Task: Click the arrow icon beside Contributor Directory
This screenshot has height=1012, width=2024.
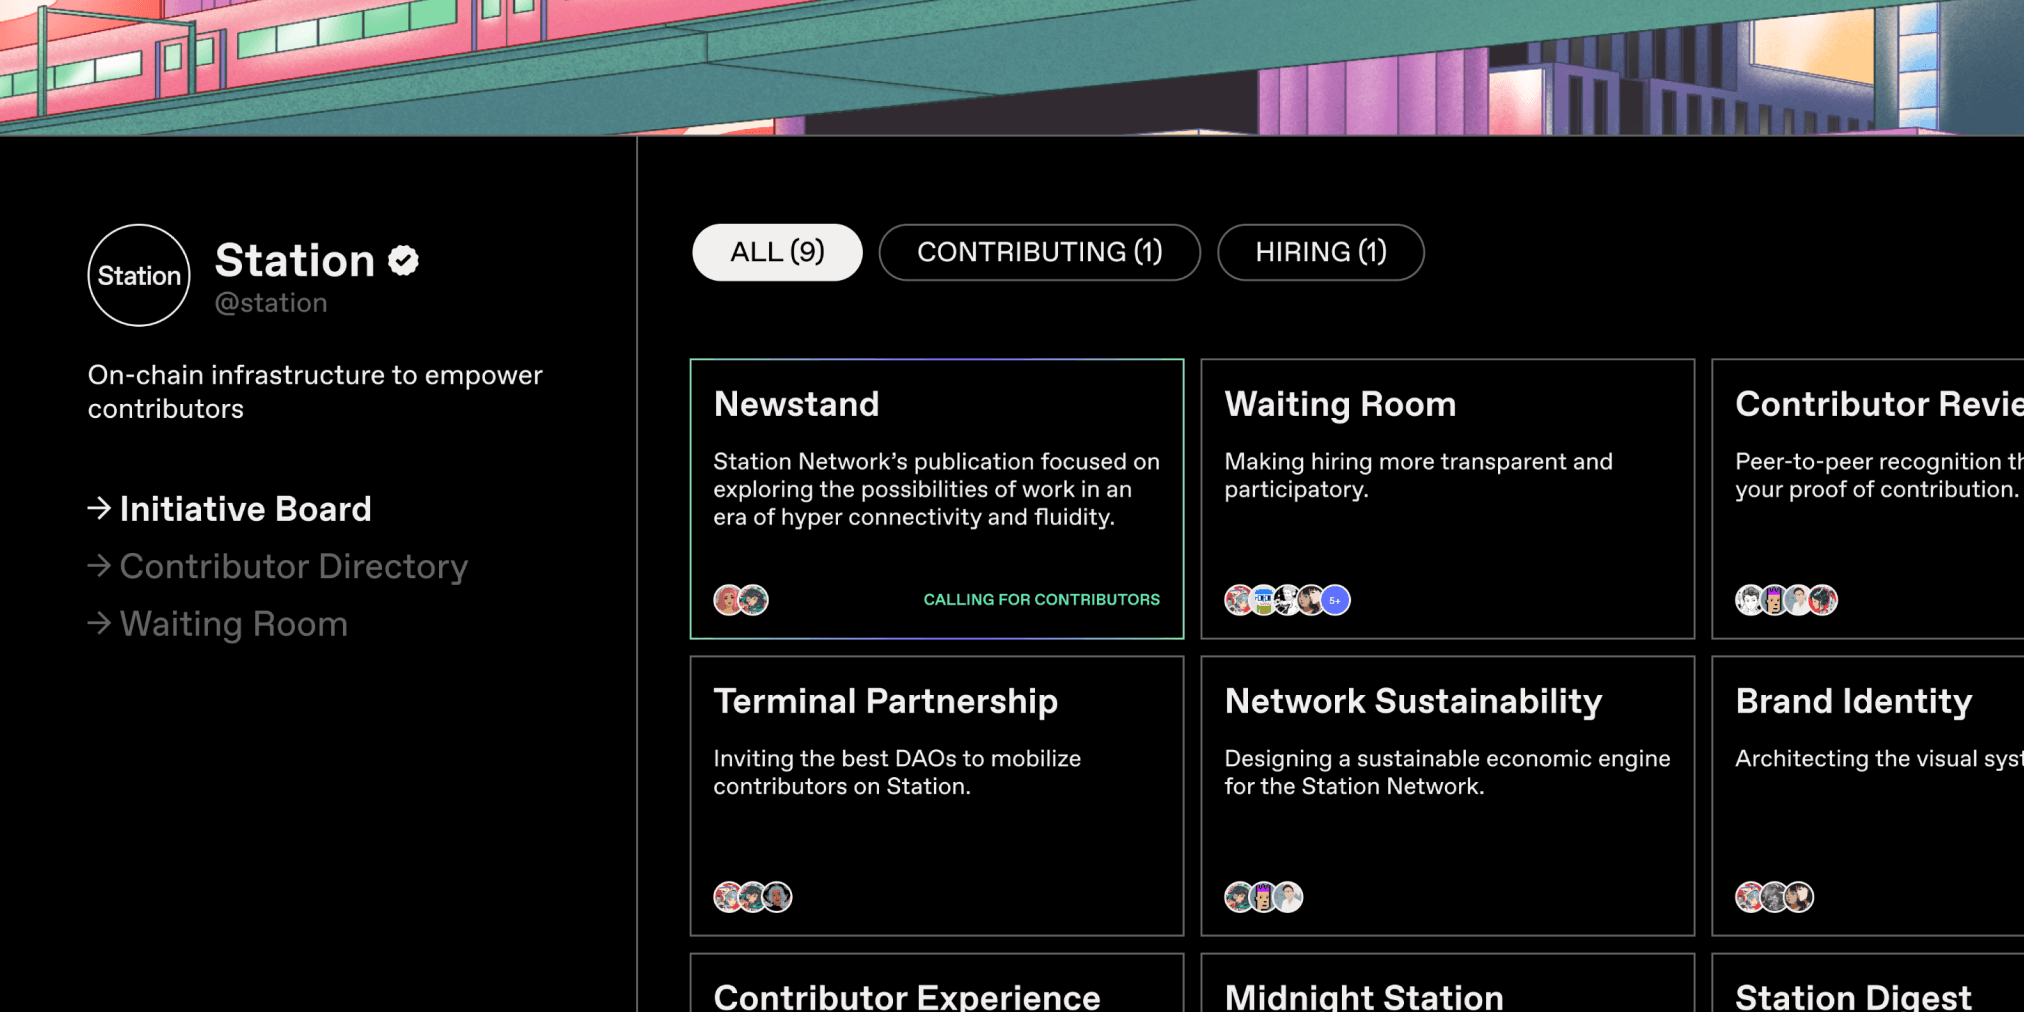Action: [x=99, y=566]
